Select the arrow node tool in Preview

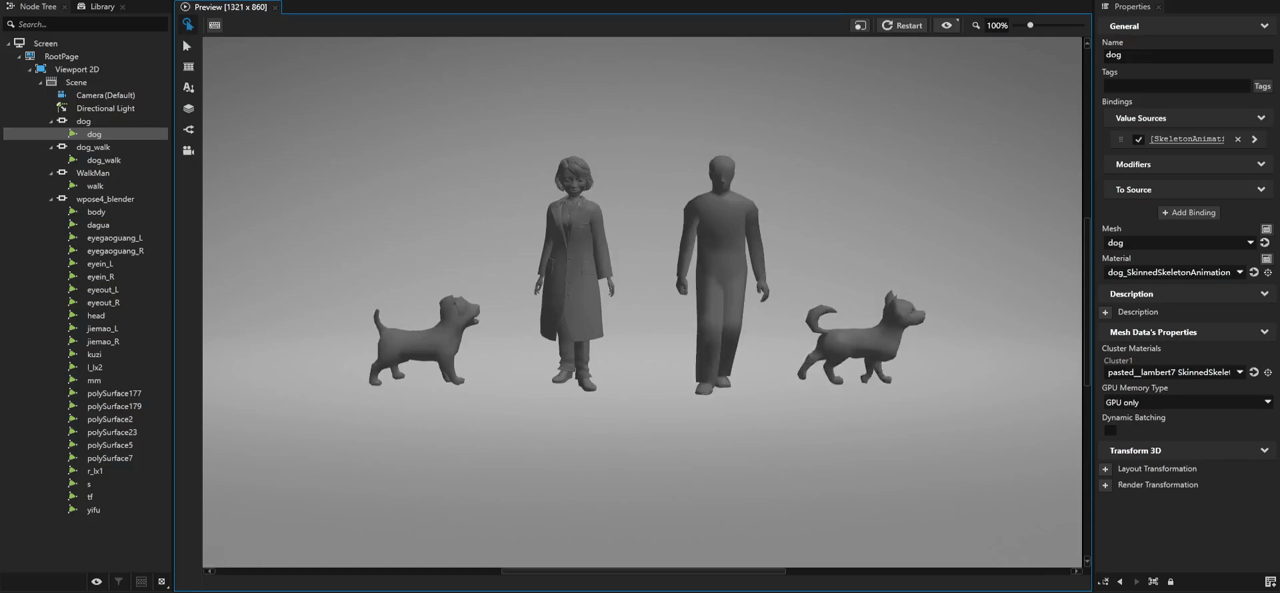coord(188,46)
